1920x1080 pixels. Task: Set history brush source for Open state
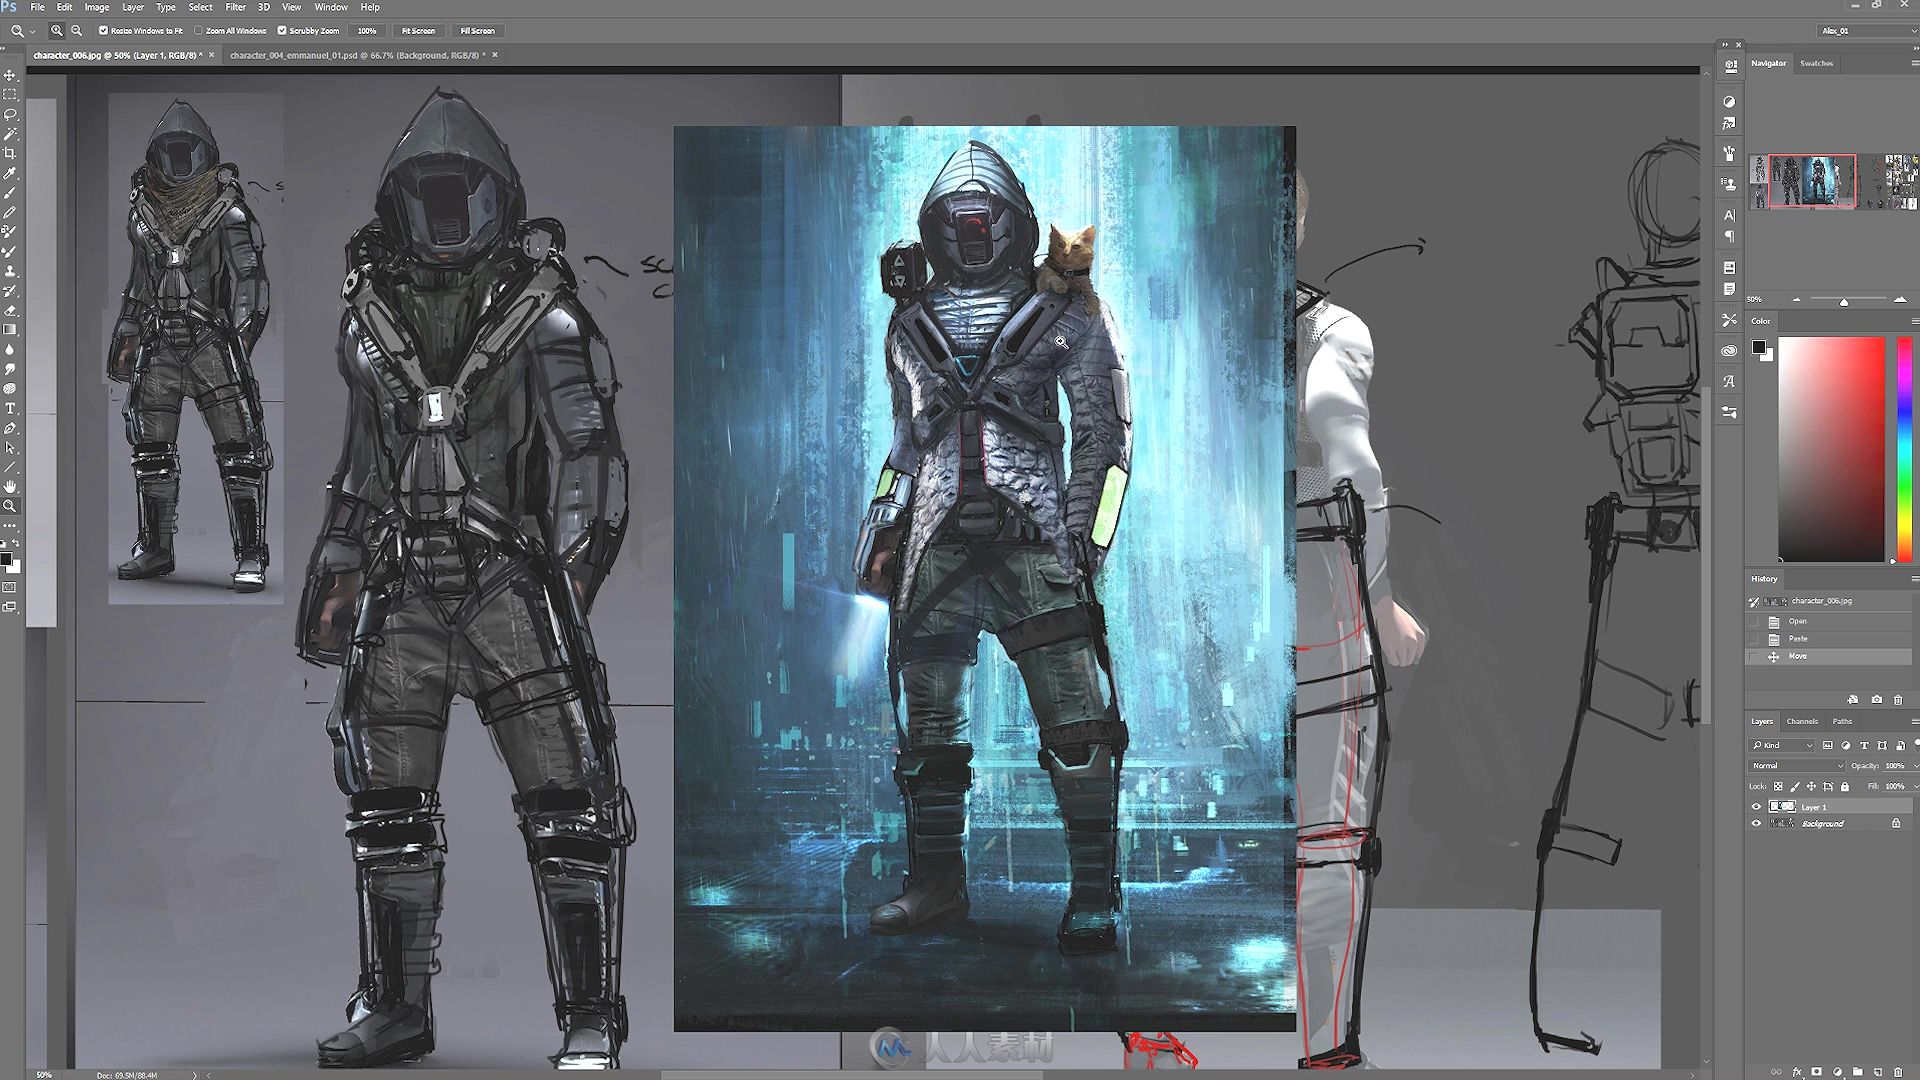tap(1753, 621)
